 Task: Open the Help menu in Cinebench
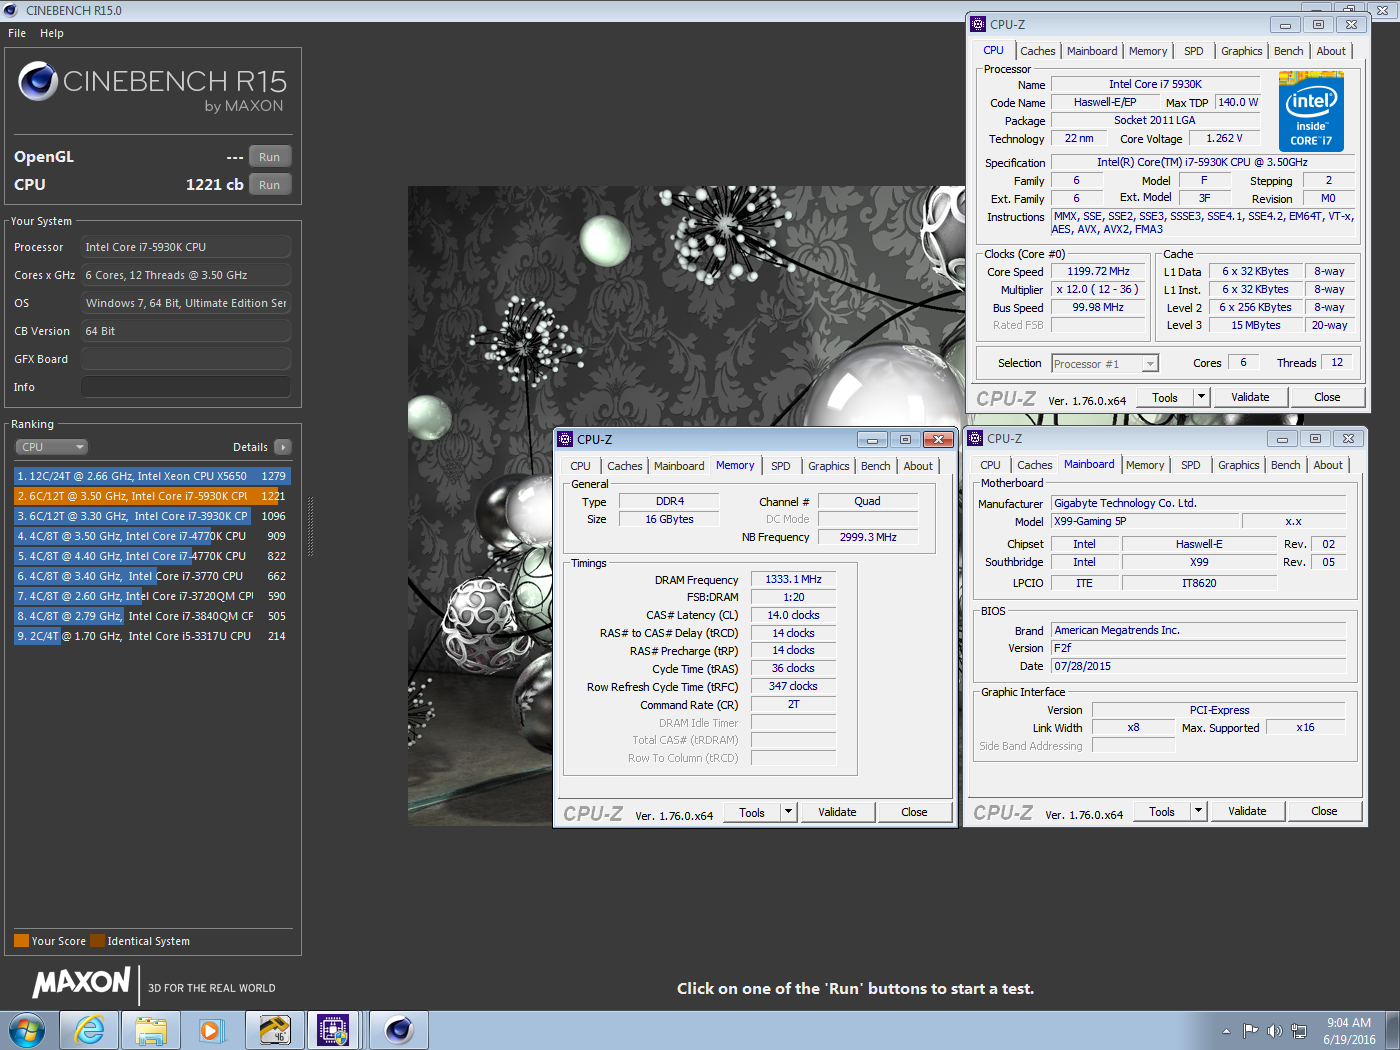coord(52,33)
